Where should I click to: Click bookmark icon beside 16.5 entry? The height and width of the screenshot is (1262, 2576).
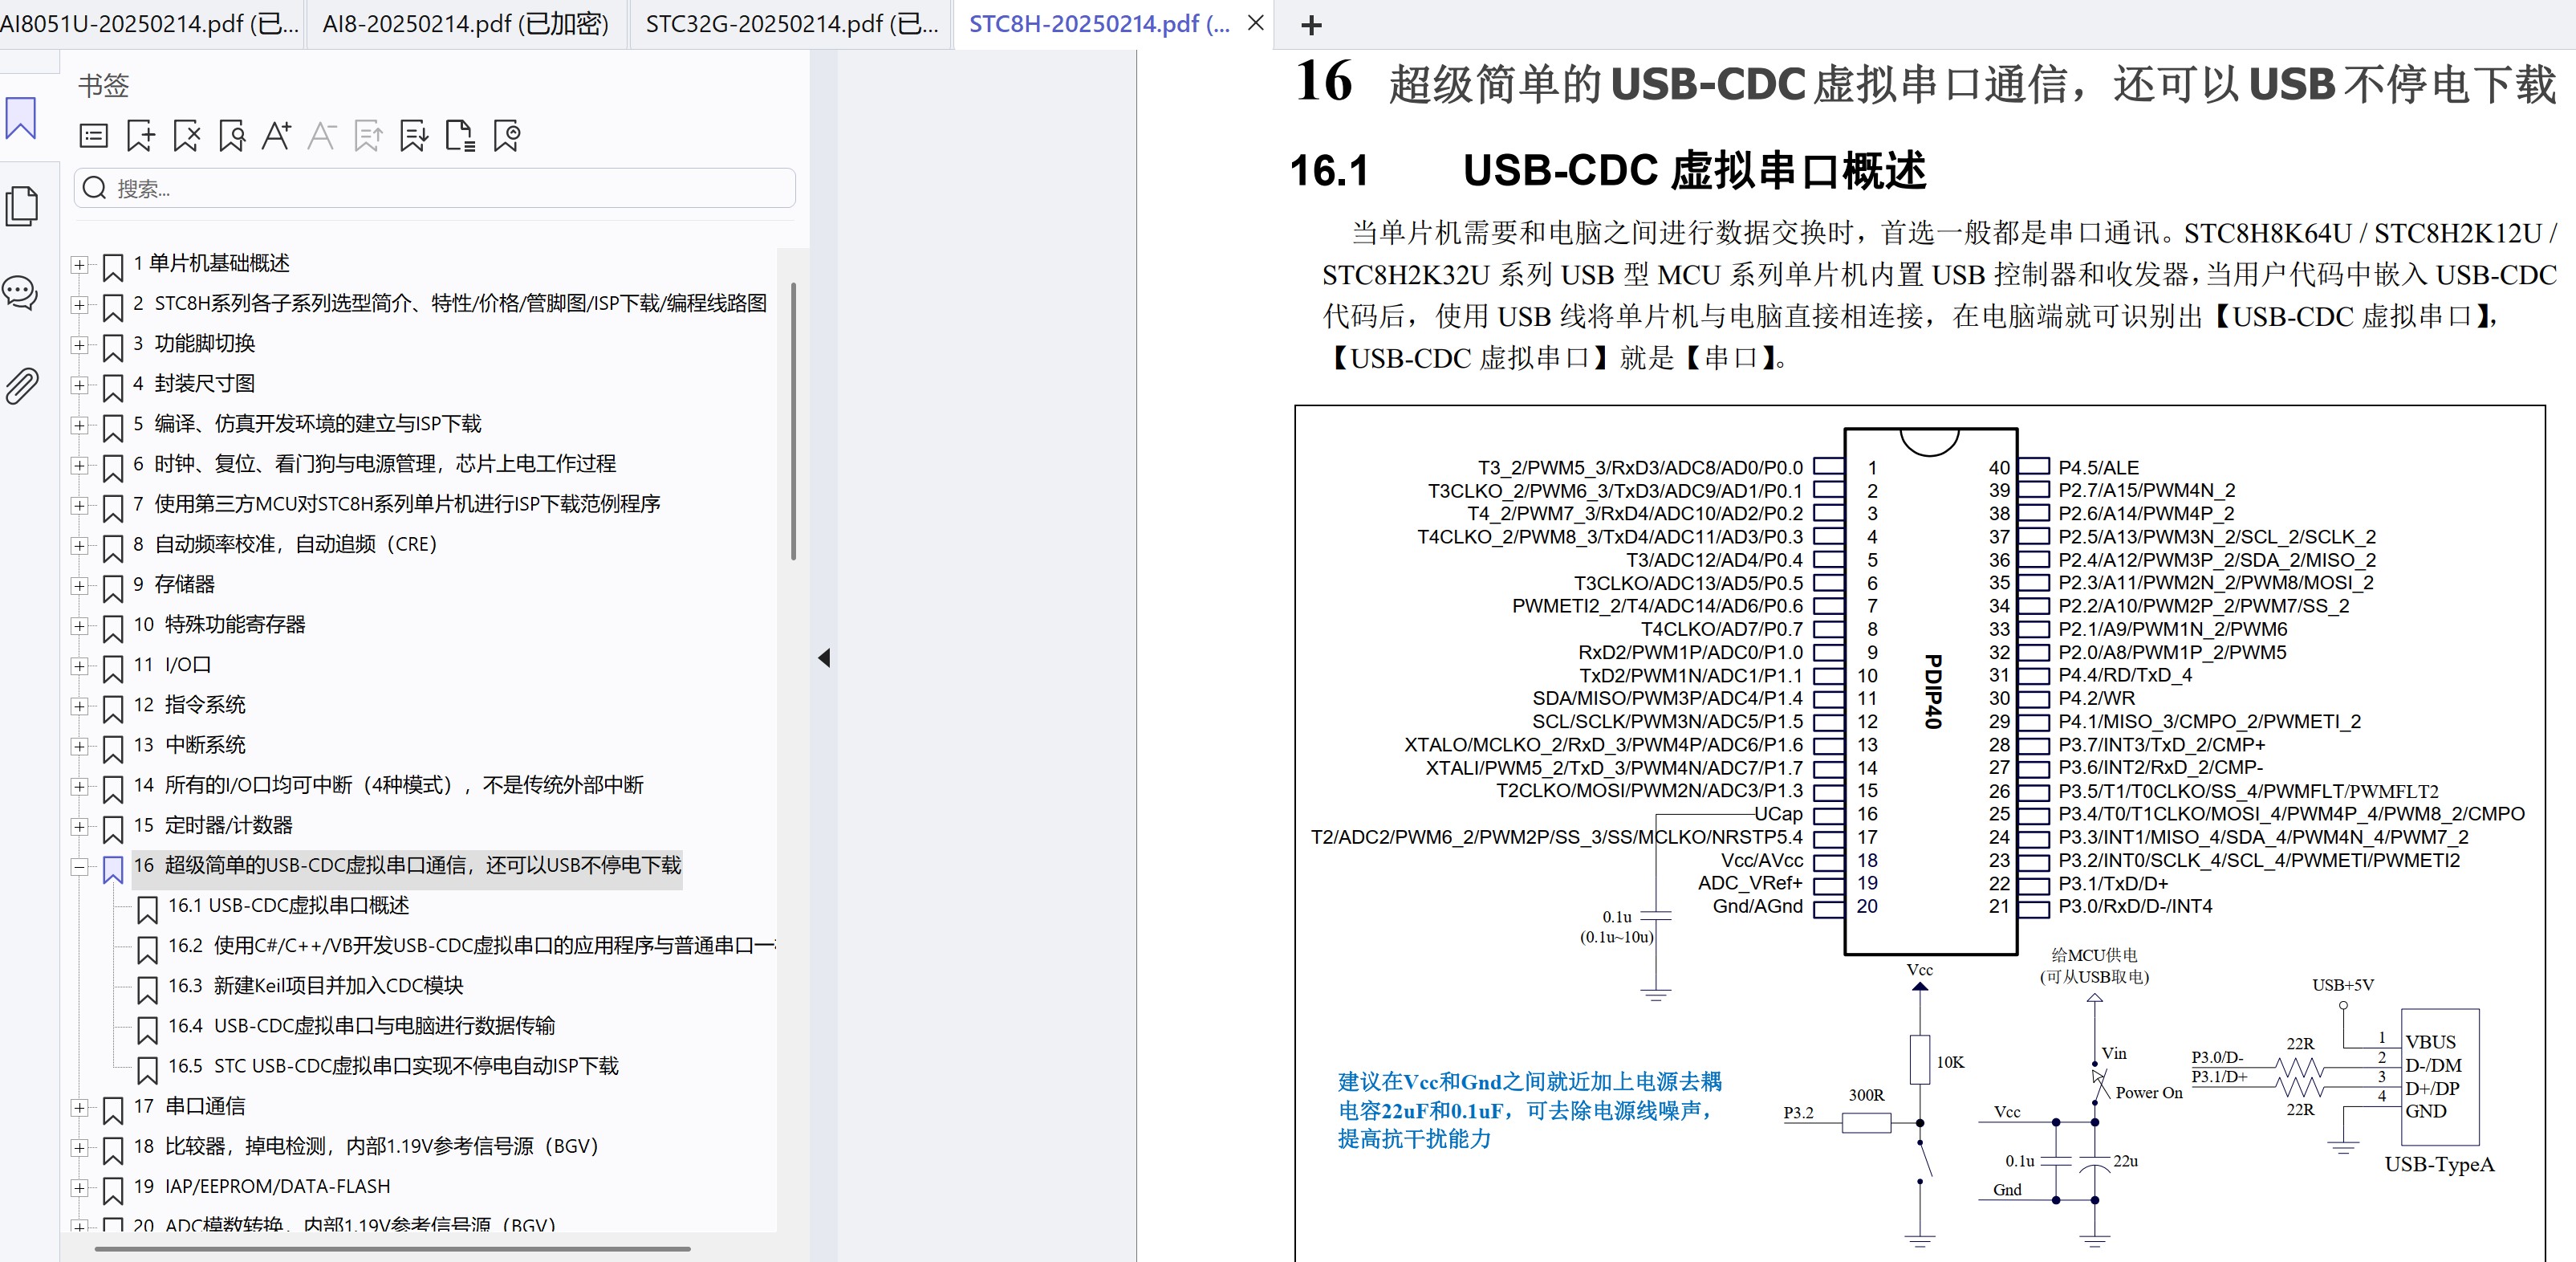[147, 1070]
